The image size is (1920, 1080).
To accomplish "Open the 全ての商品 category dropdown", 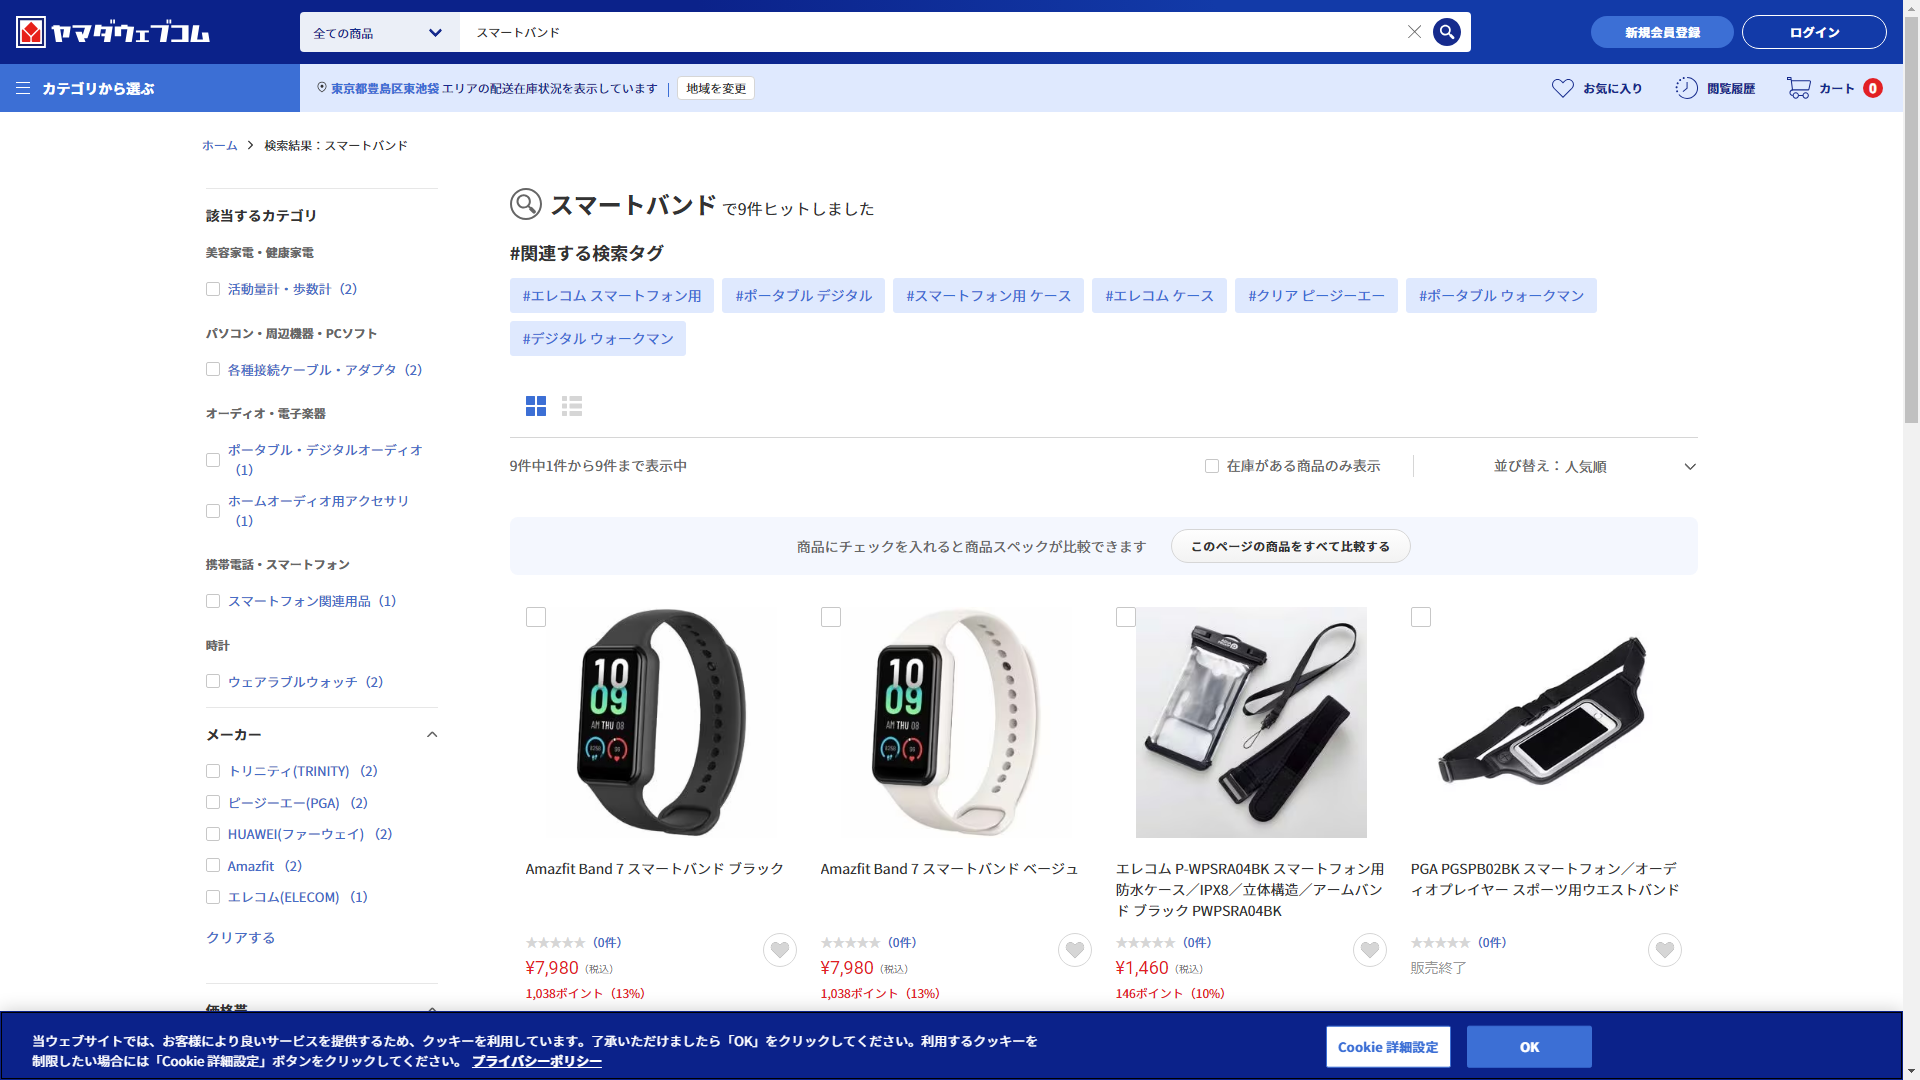I will pyautogui.click(x=379, y=33).
